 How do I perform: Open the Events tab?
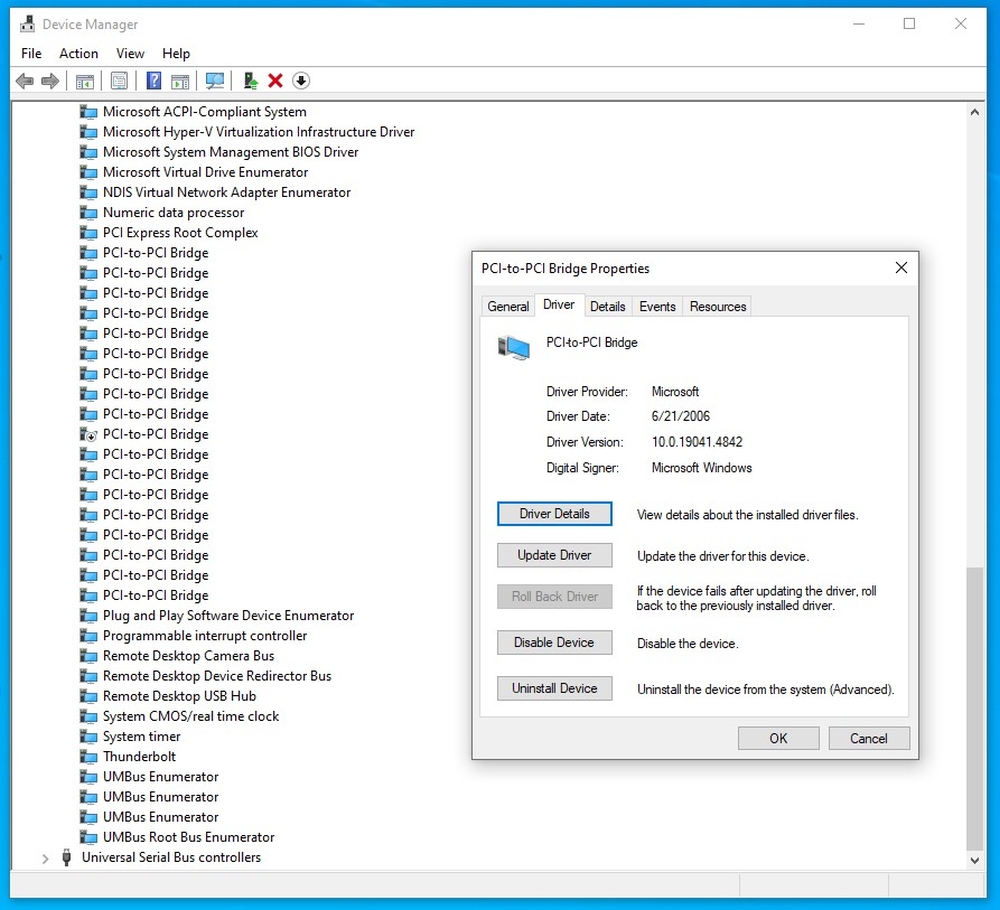(x=657, y=306)
